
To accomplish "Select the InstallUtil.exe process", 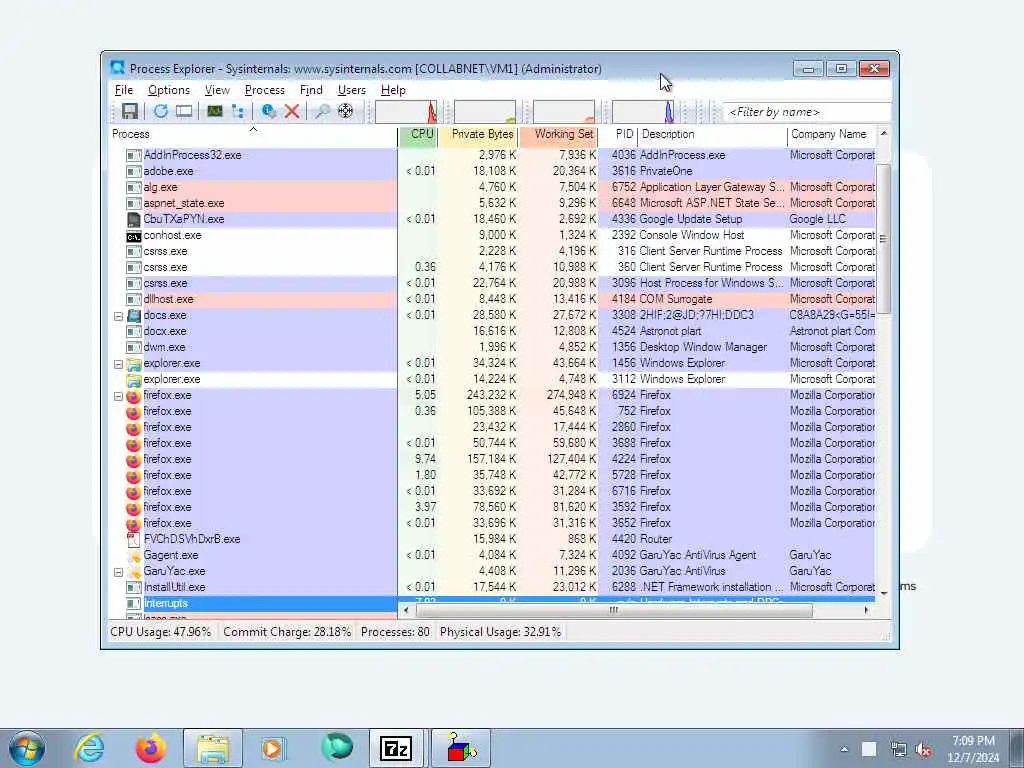I will pos(493,588).
